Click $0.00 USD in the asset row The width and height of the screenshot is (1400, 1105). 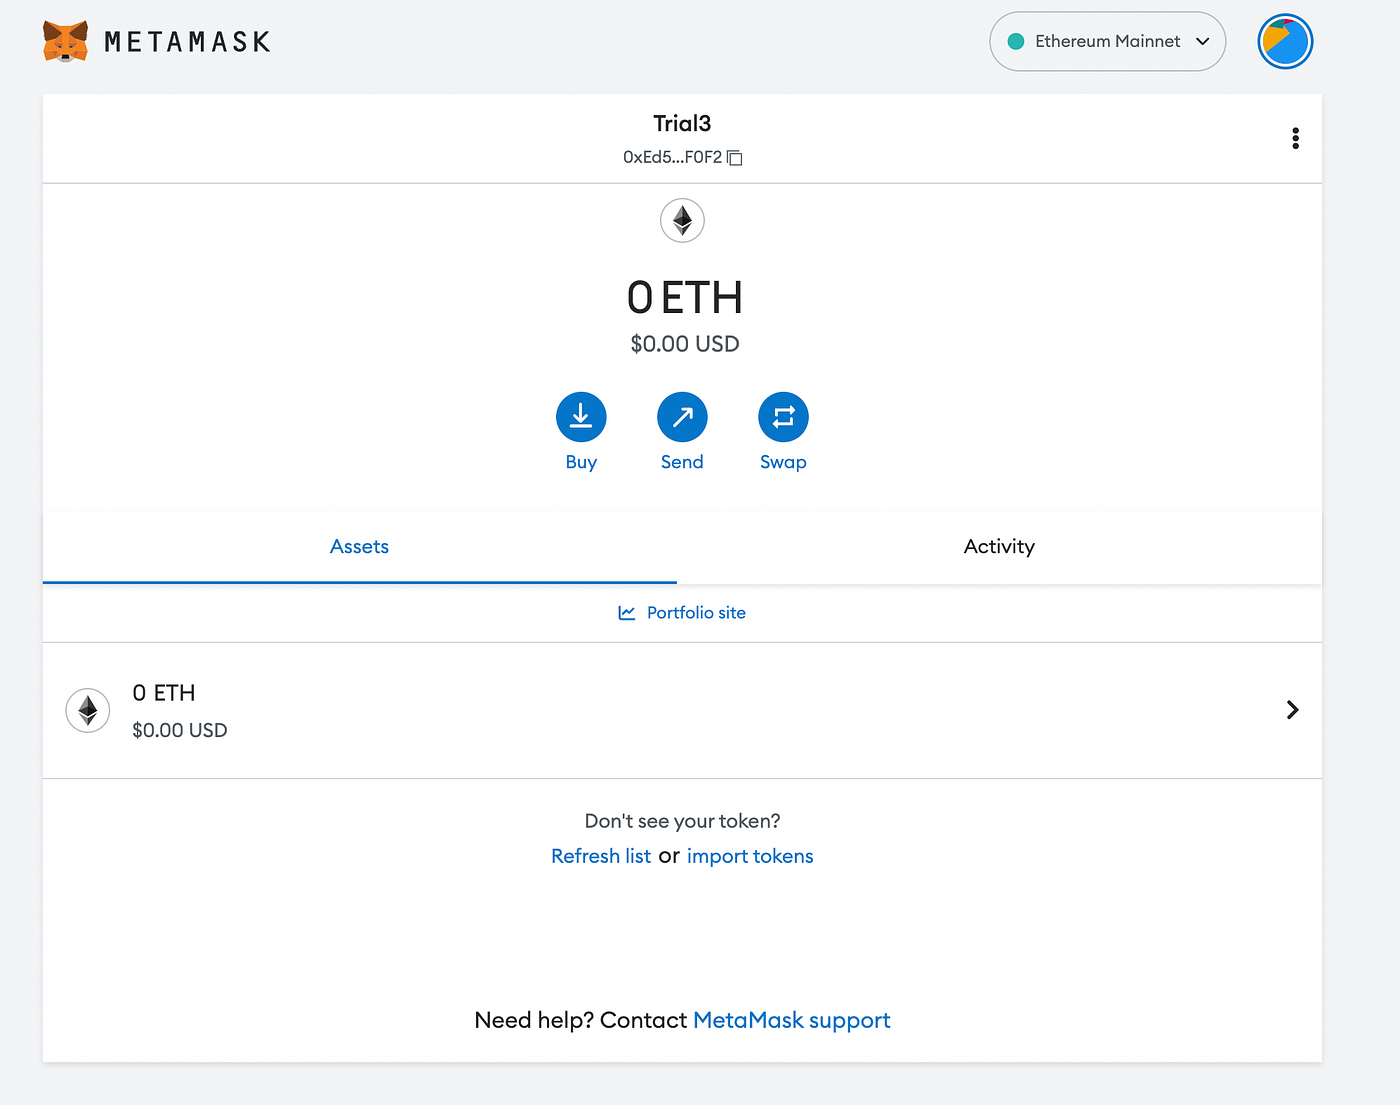tap(180, 730)
